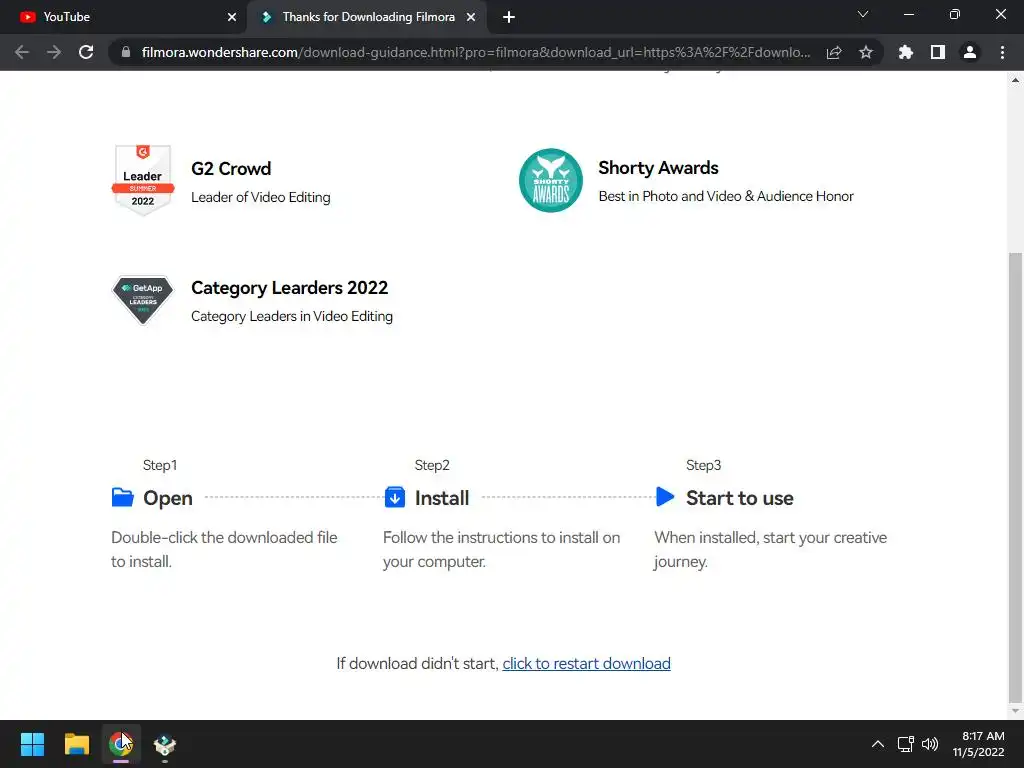Show hidden system tray icons
This screenshot has height=768, width=1024.
pos(878,744)
